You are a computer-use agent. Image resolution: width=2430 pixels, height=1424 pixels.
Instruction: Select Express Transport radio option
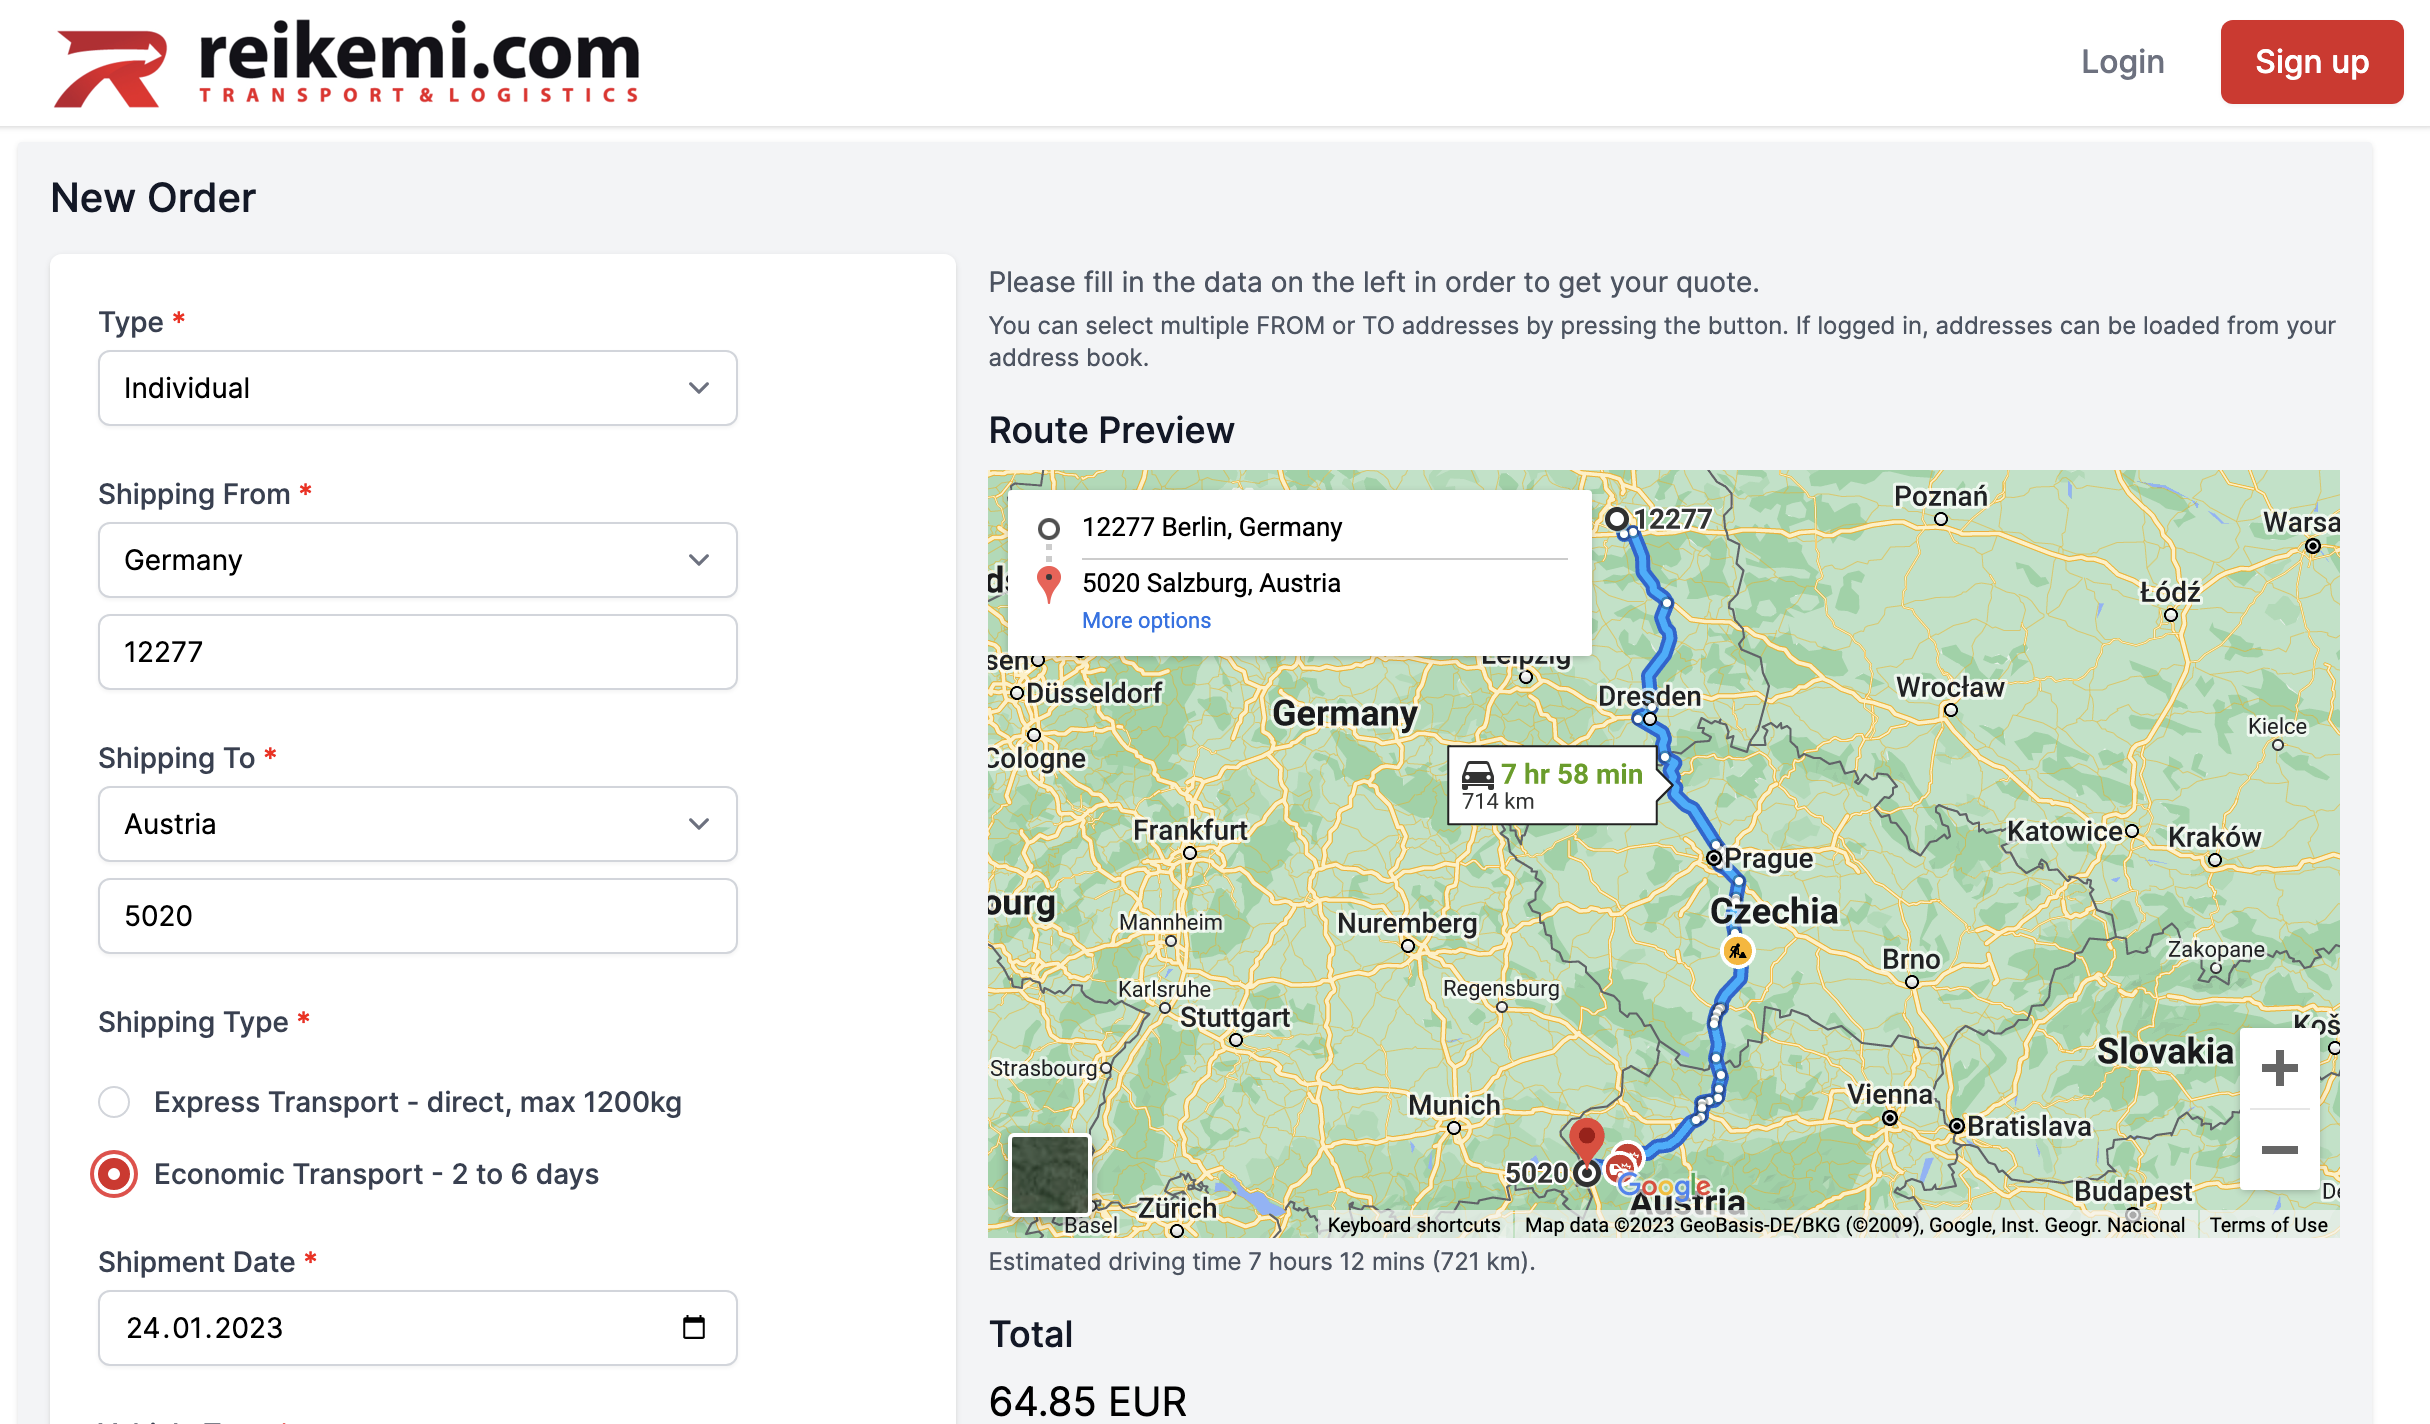pos(114,1102)
